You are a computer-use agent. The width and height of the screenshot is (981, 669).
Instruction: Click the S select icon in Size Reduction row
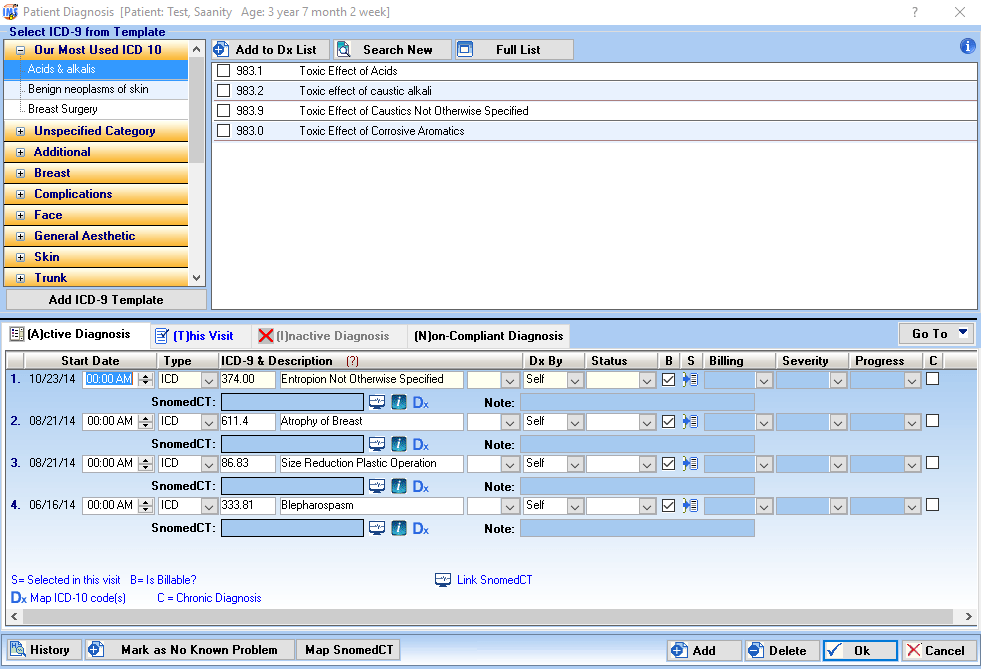coord(690,463)
